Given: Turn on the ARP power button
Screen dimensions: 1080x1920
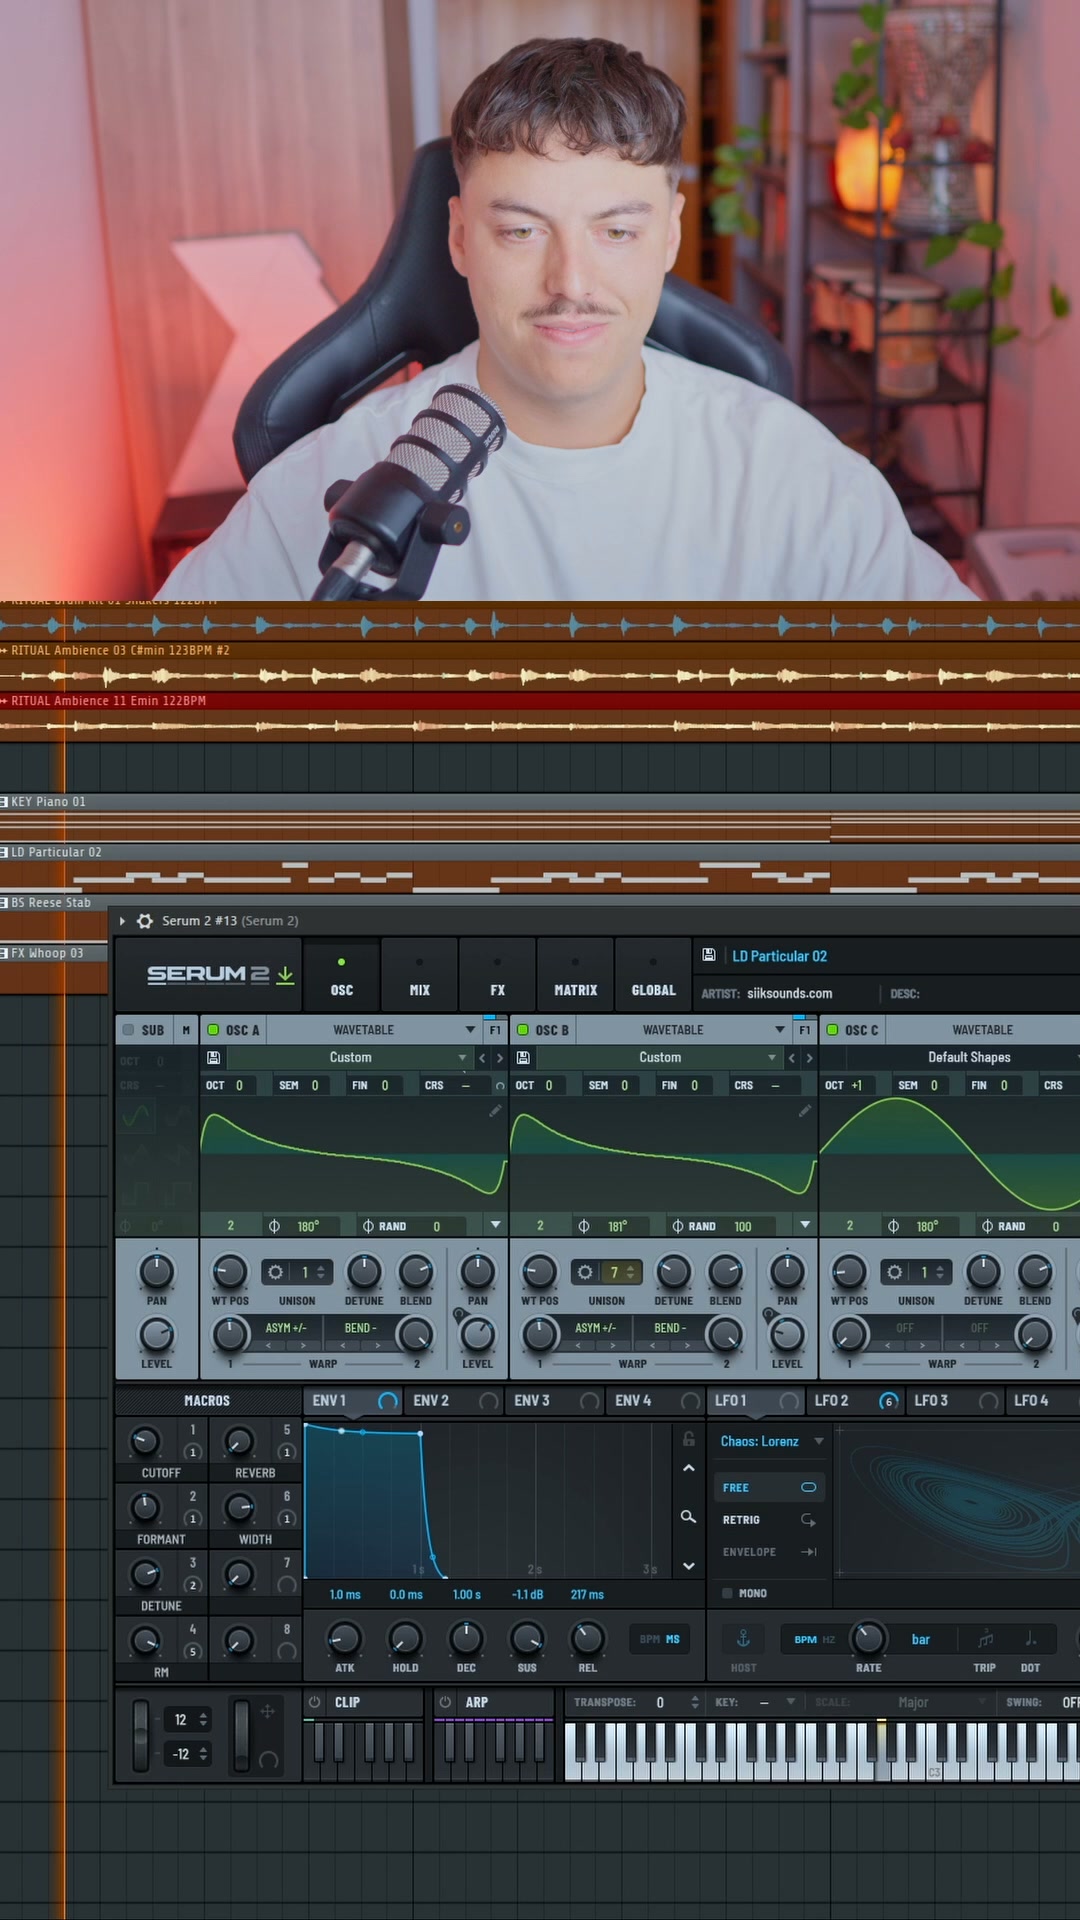Looking at the screenshot, I should [x=445, y=1702].
